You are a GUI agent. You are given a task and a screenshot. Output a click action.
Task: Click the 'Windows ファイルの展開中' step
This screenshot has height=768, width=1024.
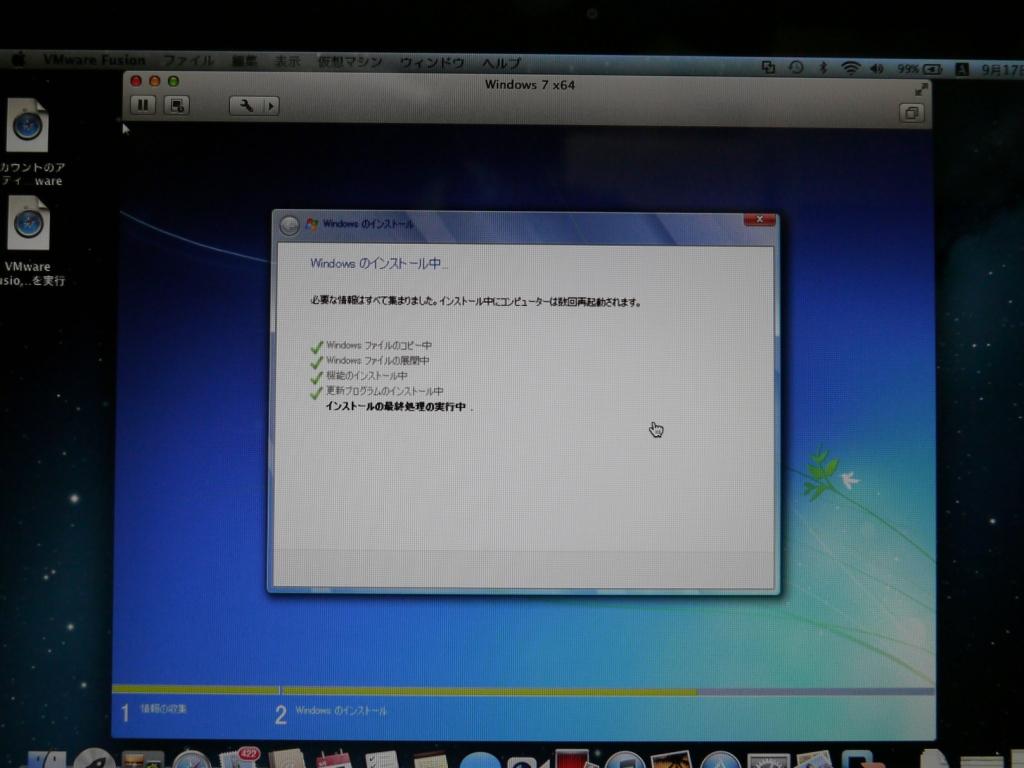(x=377, y=360)
